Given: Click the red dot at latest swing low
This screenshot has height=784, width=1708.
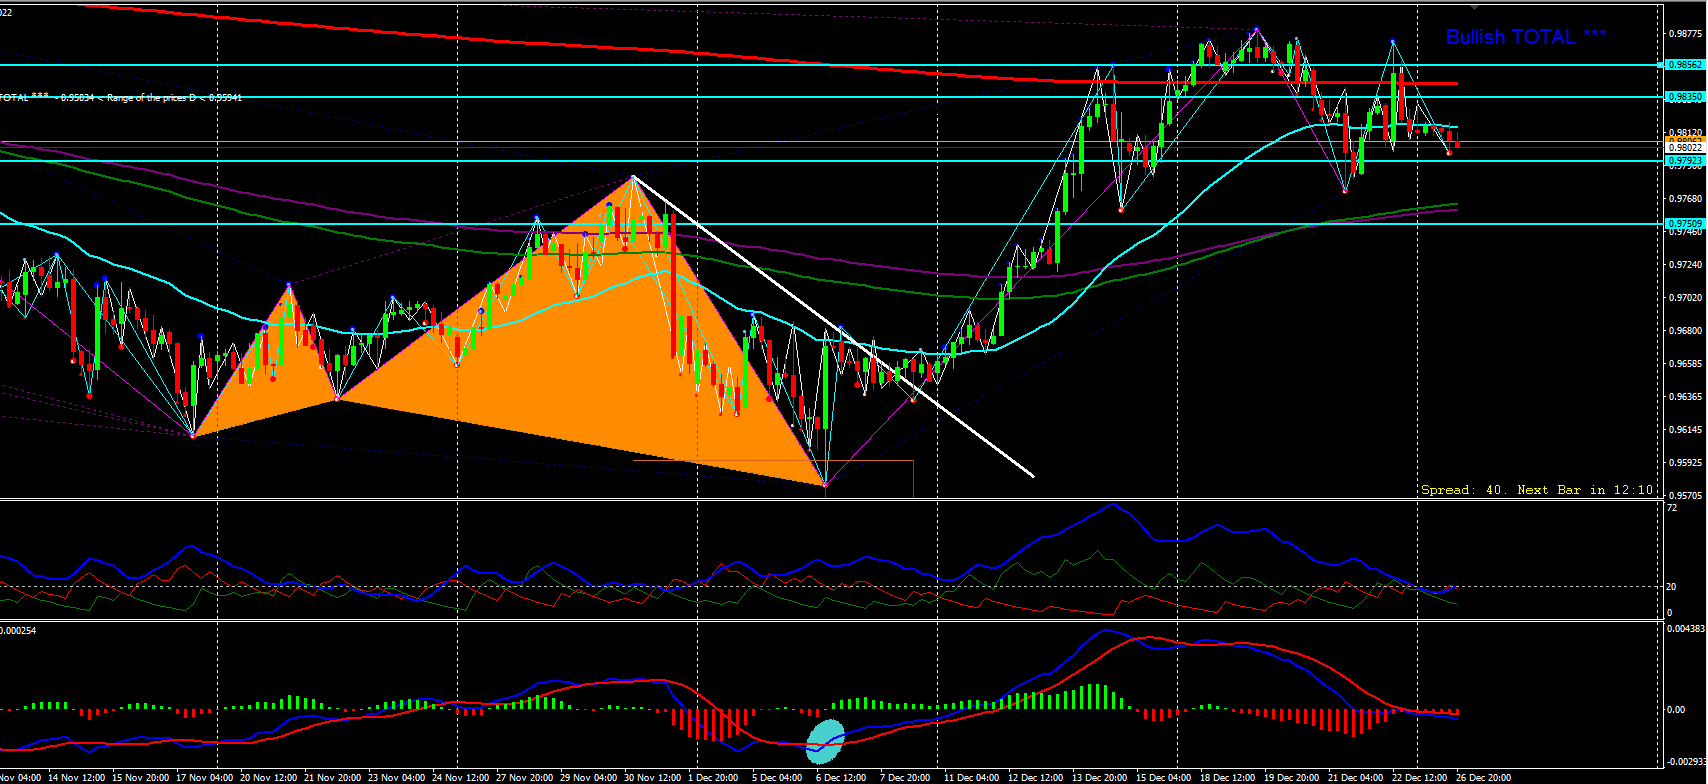Looking at the screenshot, I should coord(1449,153).
